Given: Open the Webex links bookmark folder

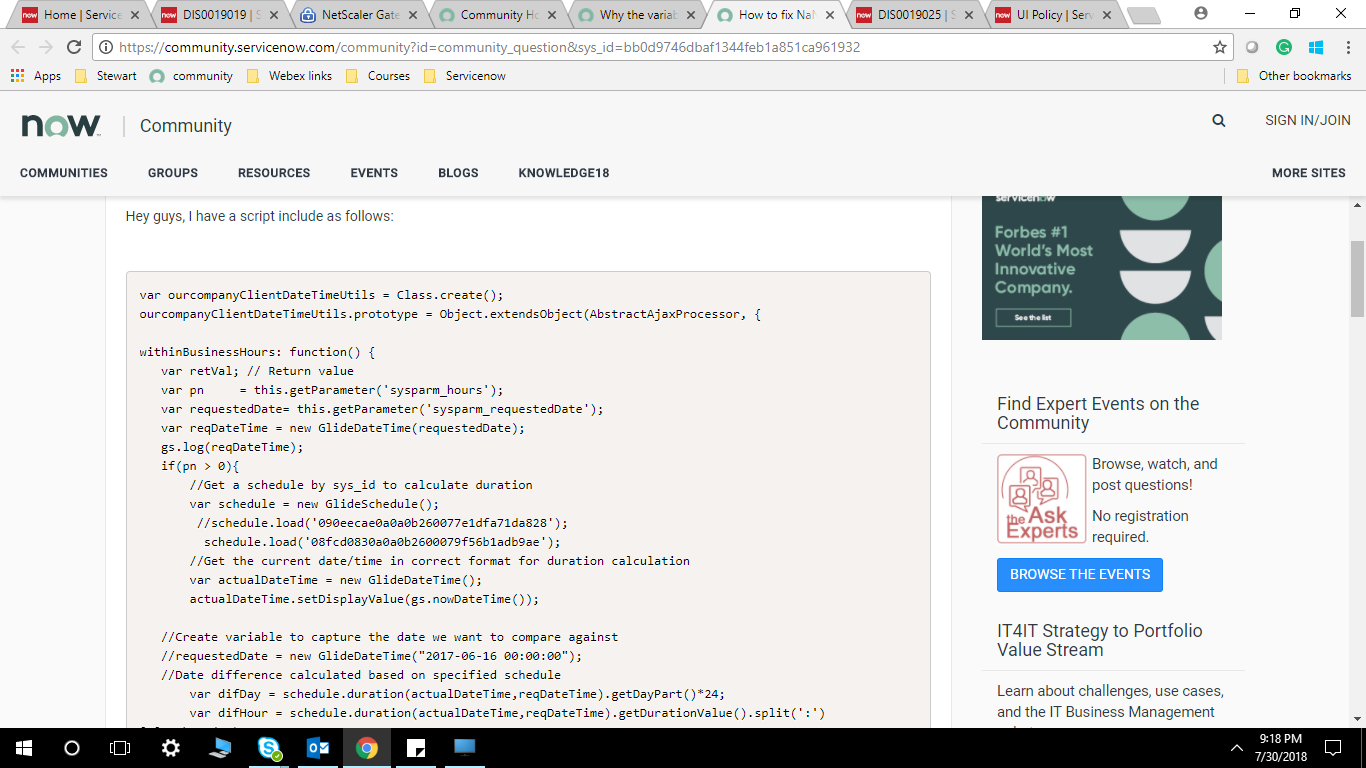Looking at the screenshot, I should click(289, 76).
